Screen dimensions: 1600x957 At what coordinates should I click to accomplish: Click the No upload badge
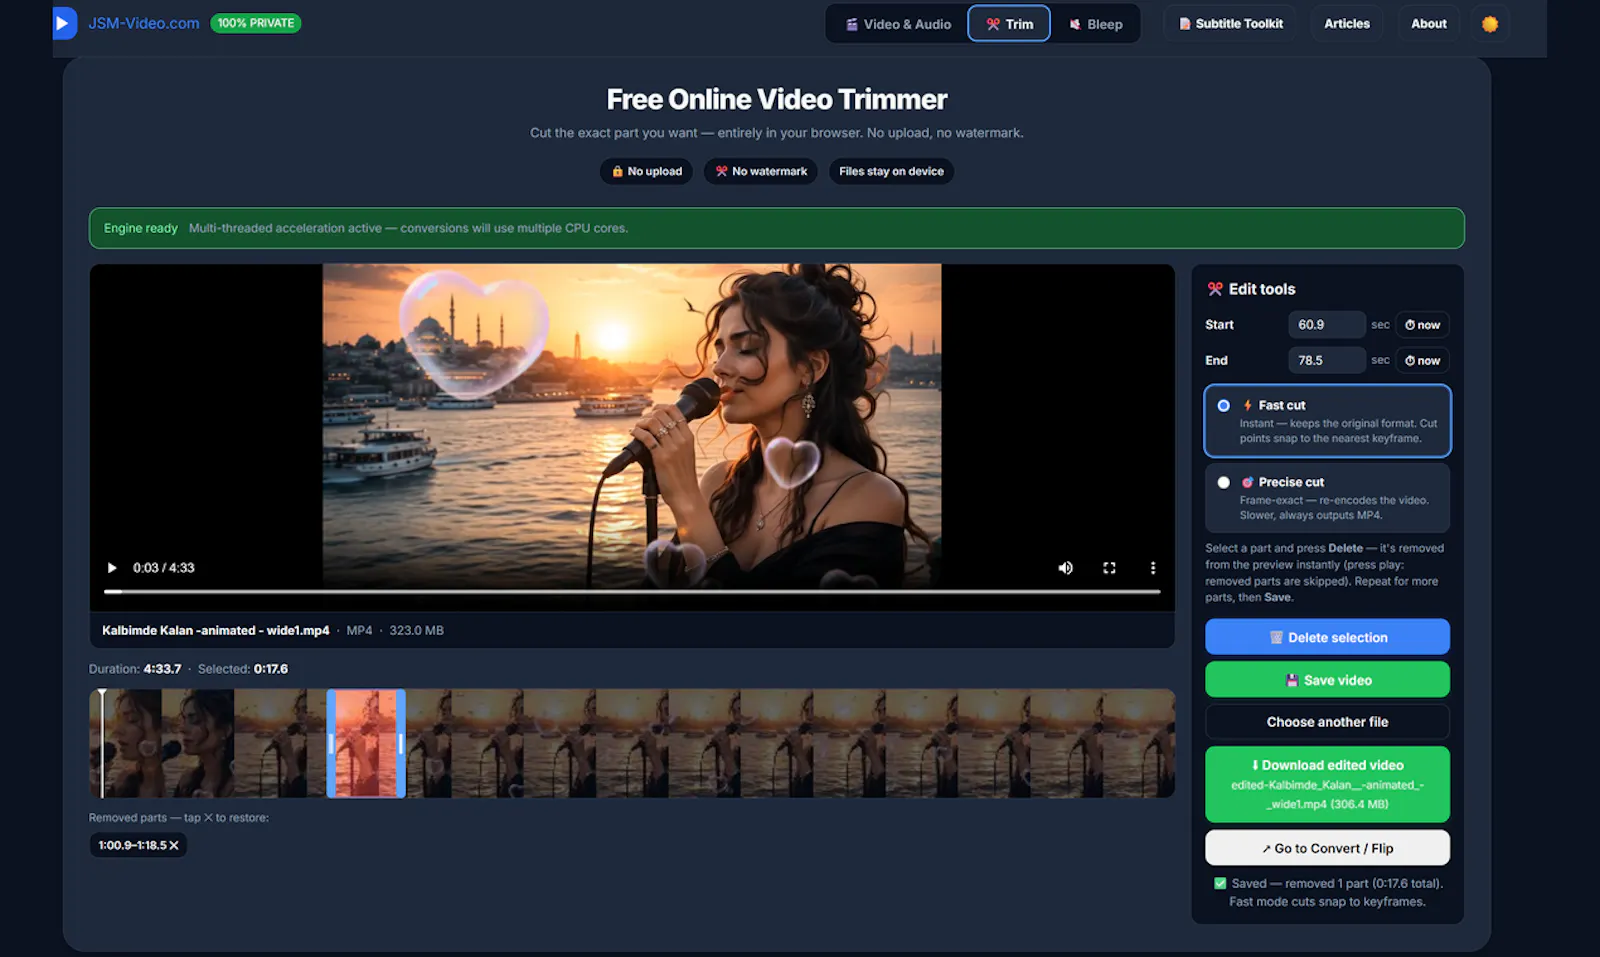click(x=646, y=172)
